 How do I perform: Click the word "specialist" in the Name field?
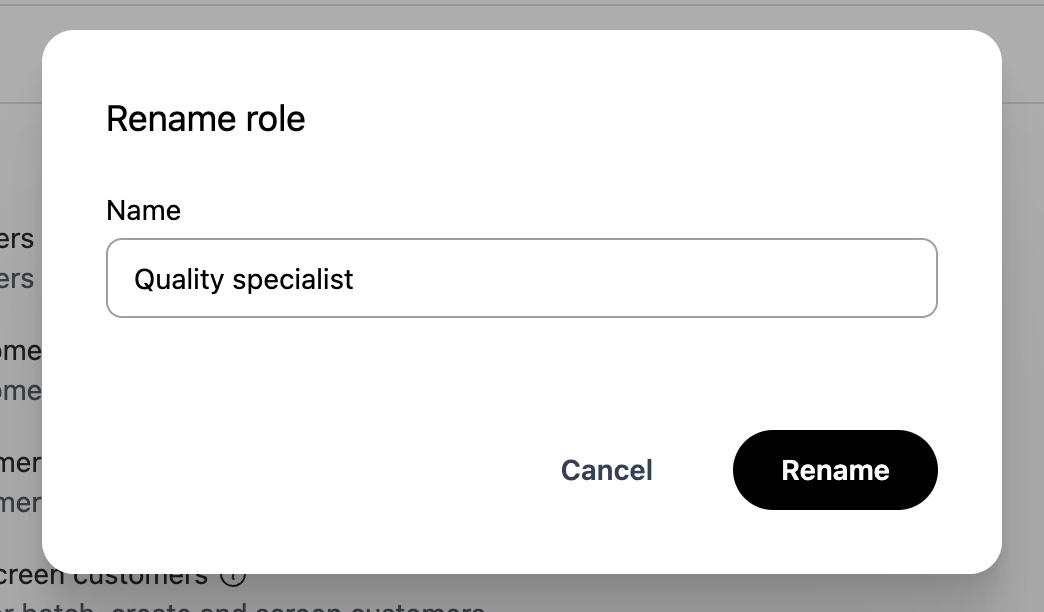[x=293, y=278]
